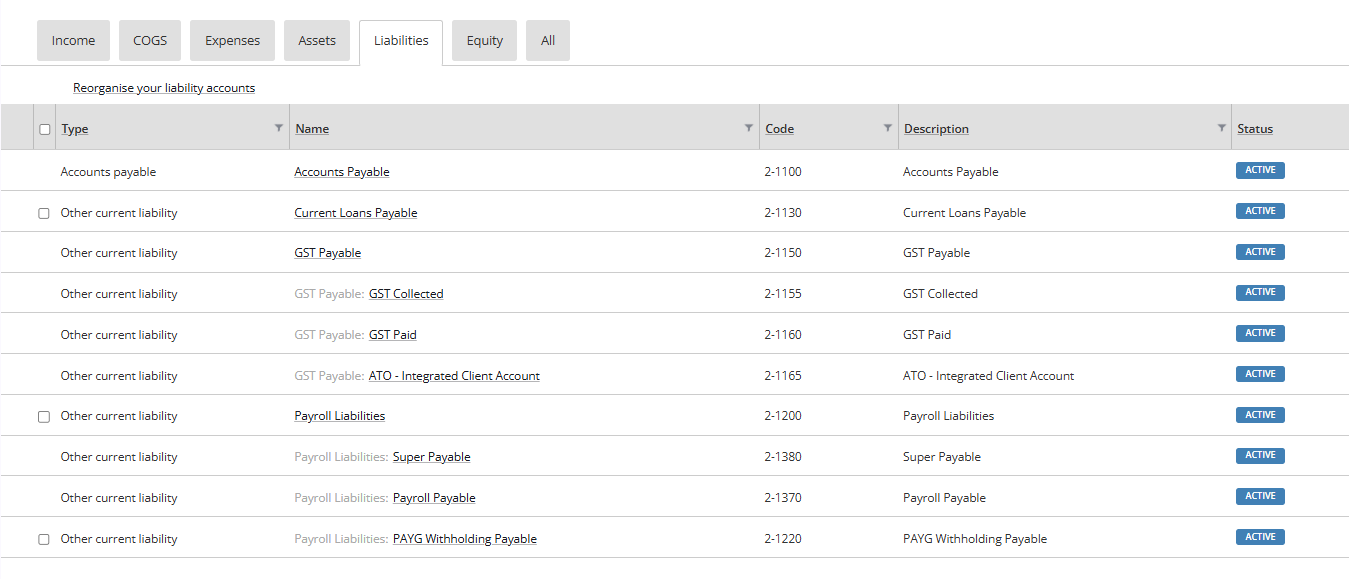Click the ACTIVE badge for PAYG Withholding Payable

(1260, 537)
